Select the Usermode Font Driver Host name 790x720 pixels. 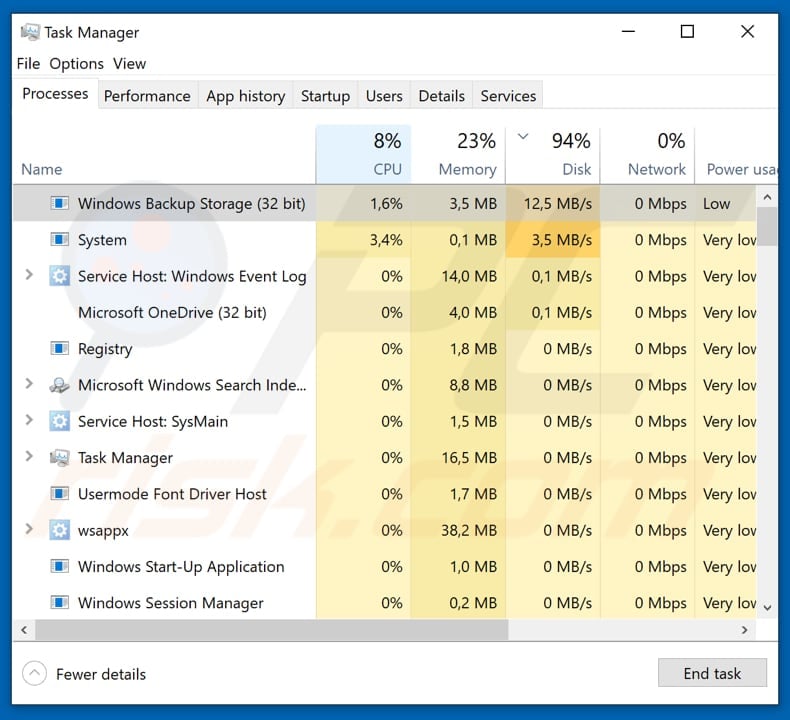172,494
